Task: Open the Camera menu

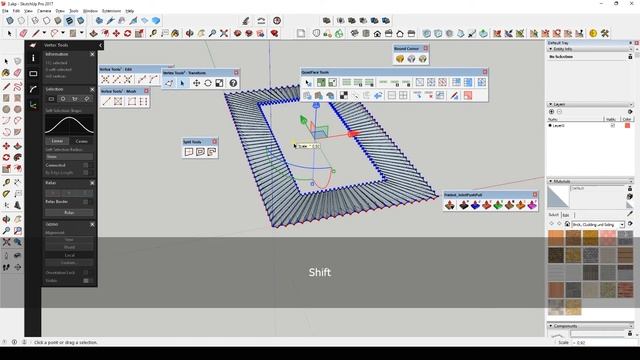Action: (44, 11)
